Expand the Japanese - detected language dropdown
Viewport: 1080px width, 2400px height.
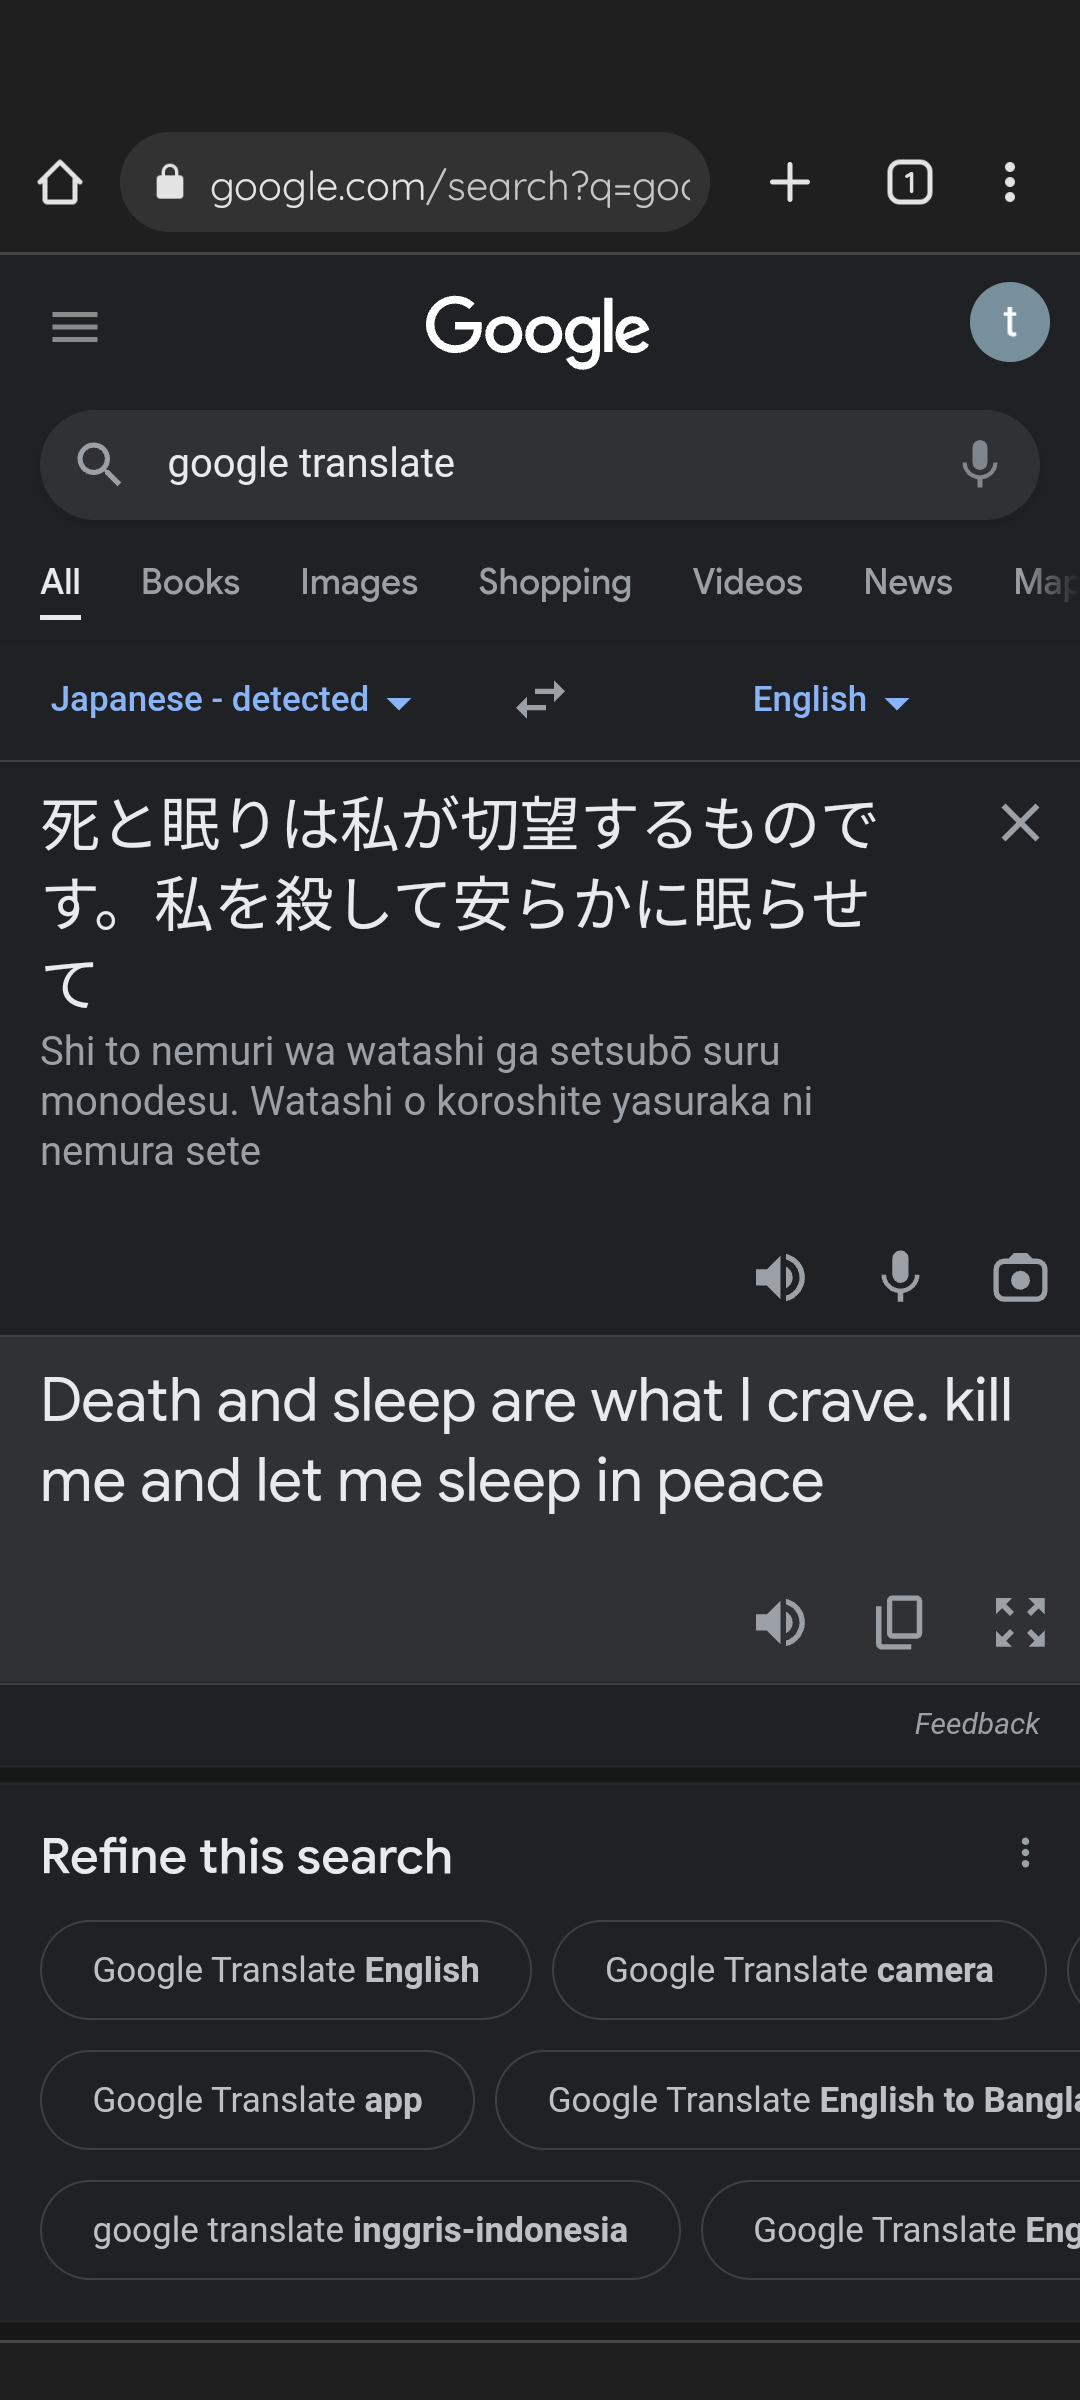230,700
